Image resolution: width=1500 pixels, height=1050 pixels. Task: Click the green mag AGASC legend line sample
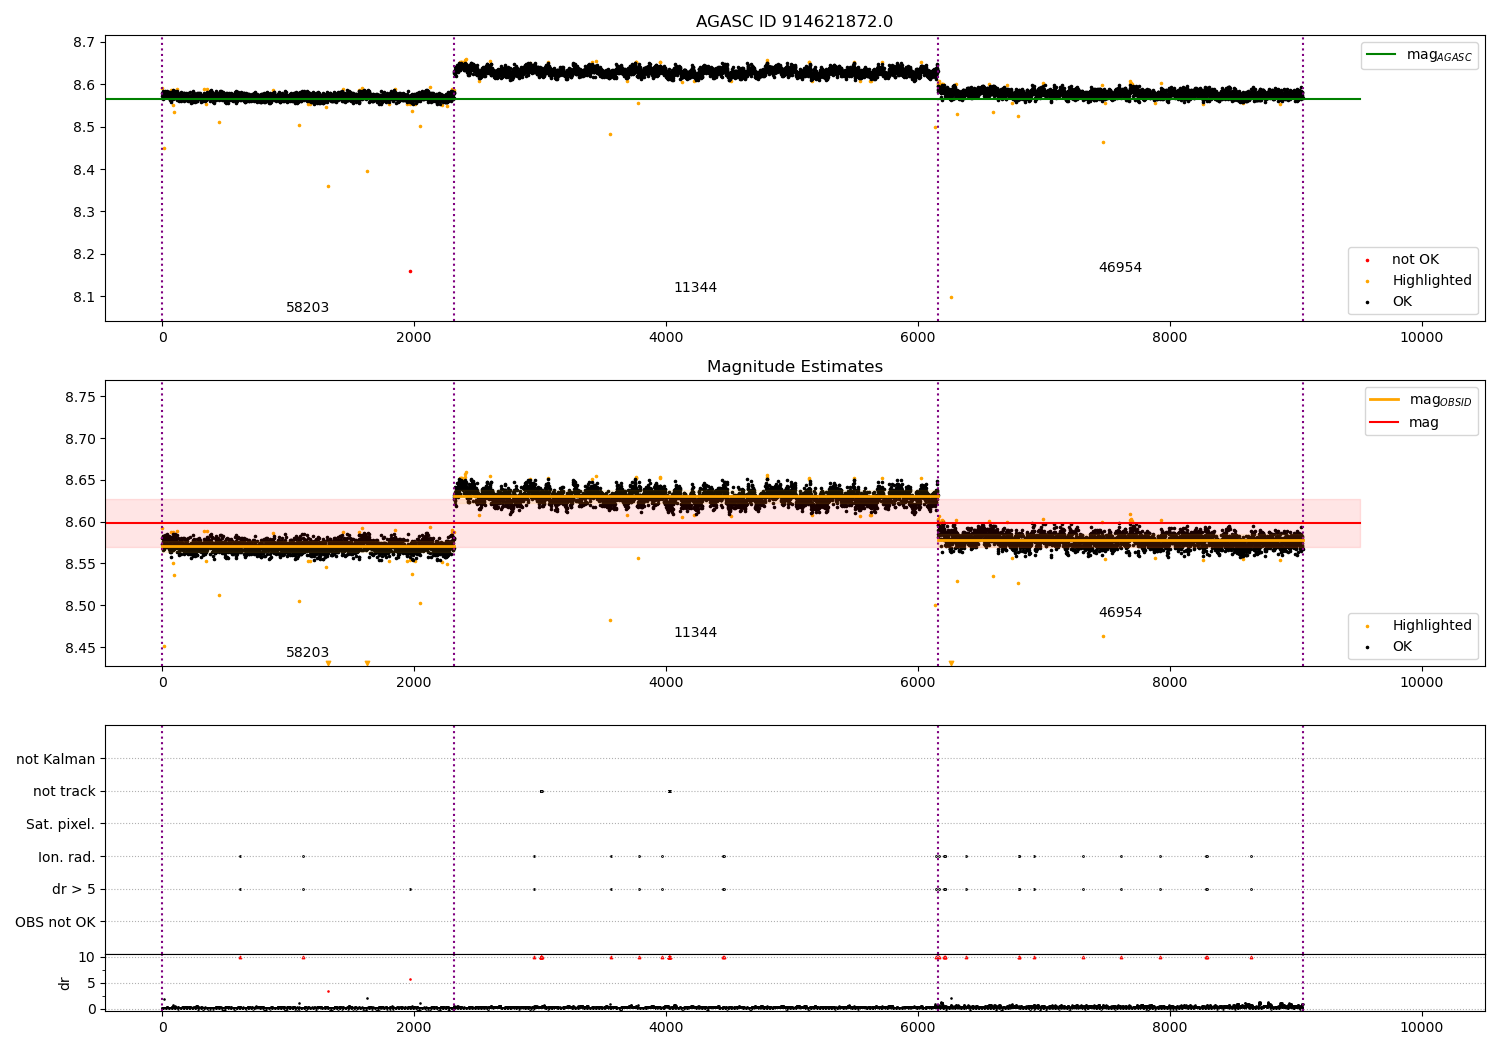click(x=1383, y=55)
